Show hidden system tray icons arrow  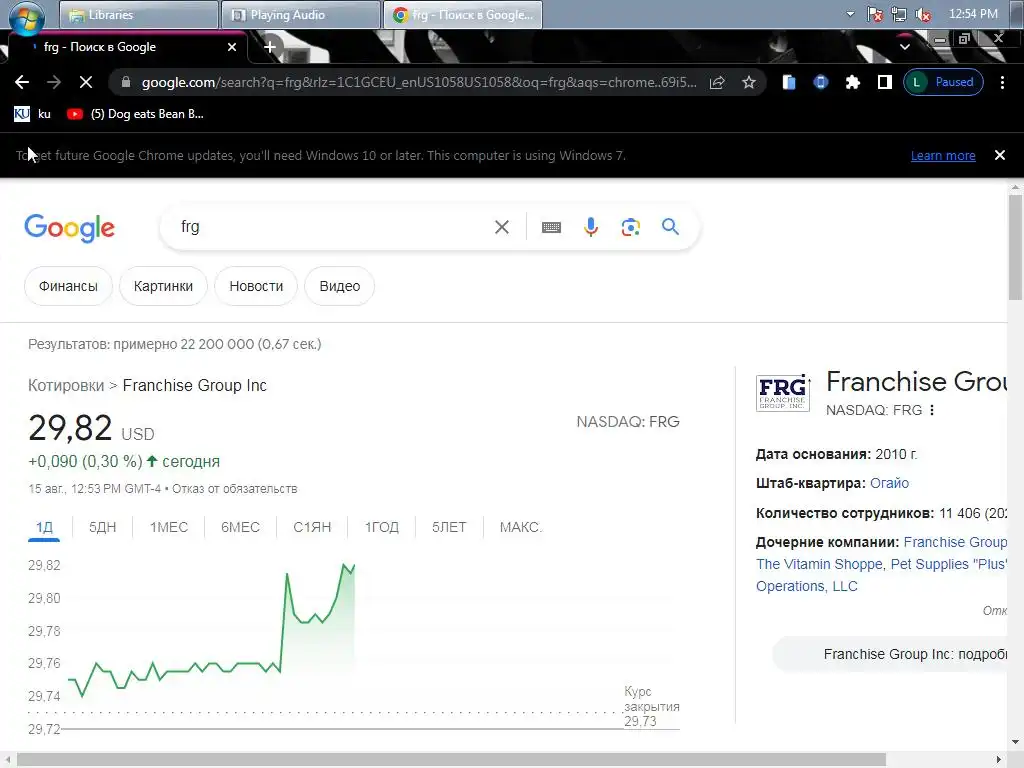[850, 14]
